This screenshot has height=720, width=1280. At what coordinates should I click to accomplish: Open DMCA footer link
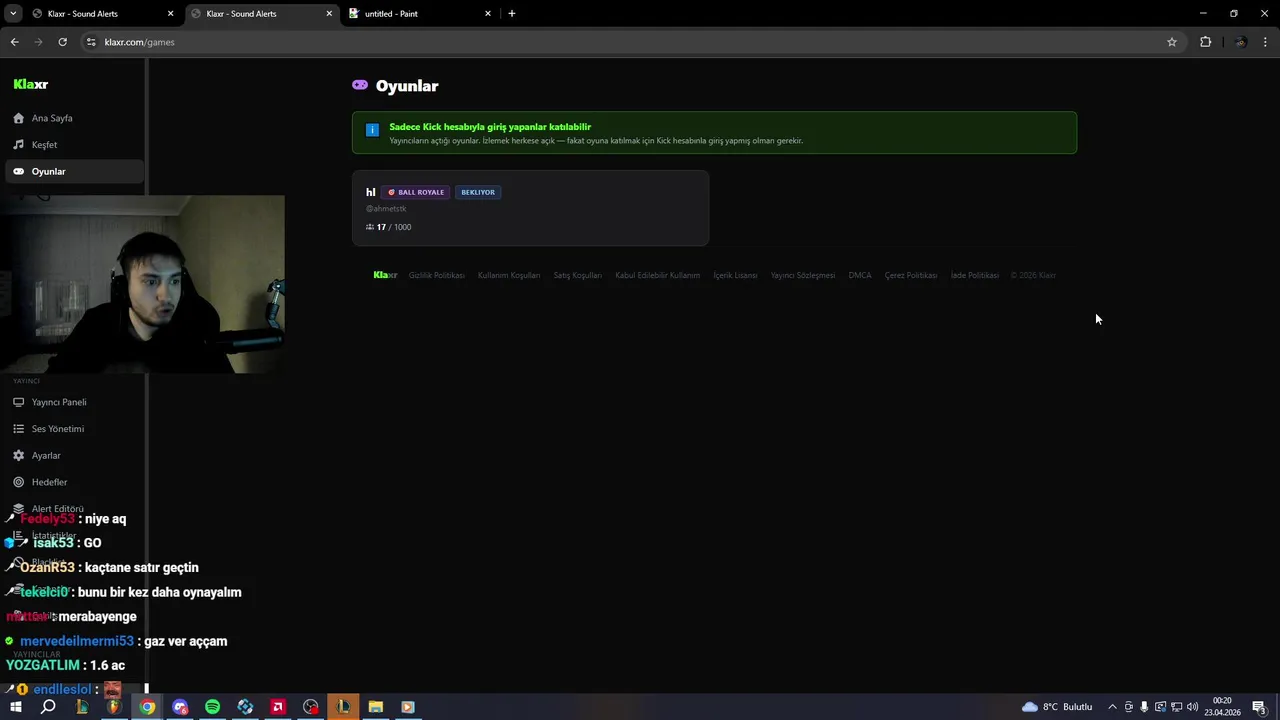coord(860,275)
